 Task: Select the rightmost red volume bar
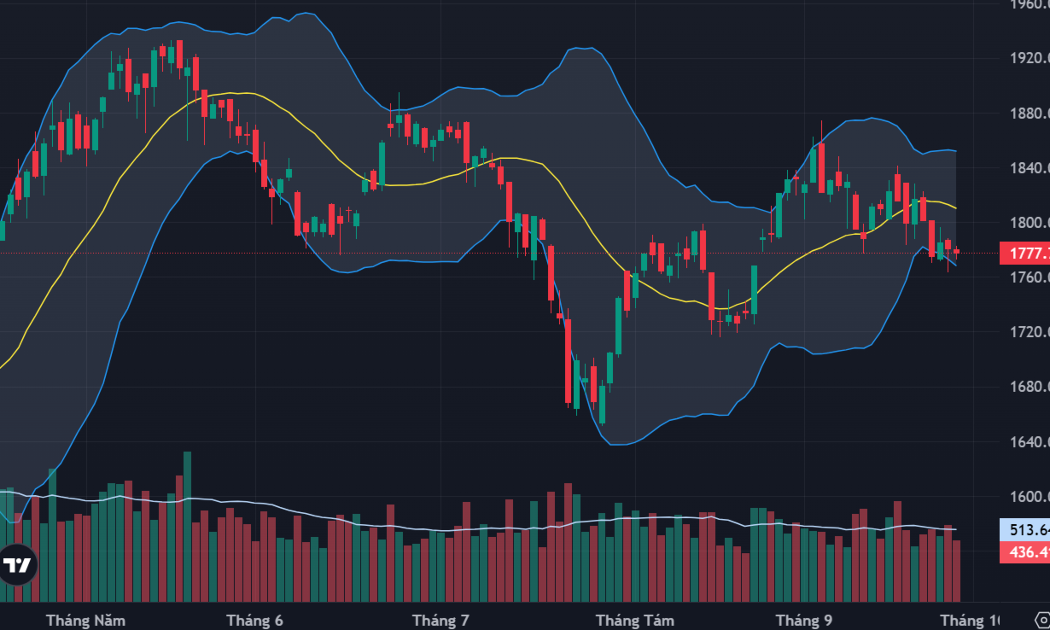tap(956, 571)
